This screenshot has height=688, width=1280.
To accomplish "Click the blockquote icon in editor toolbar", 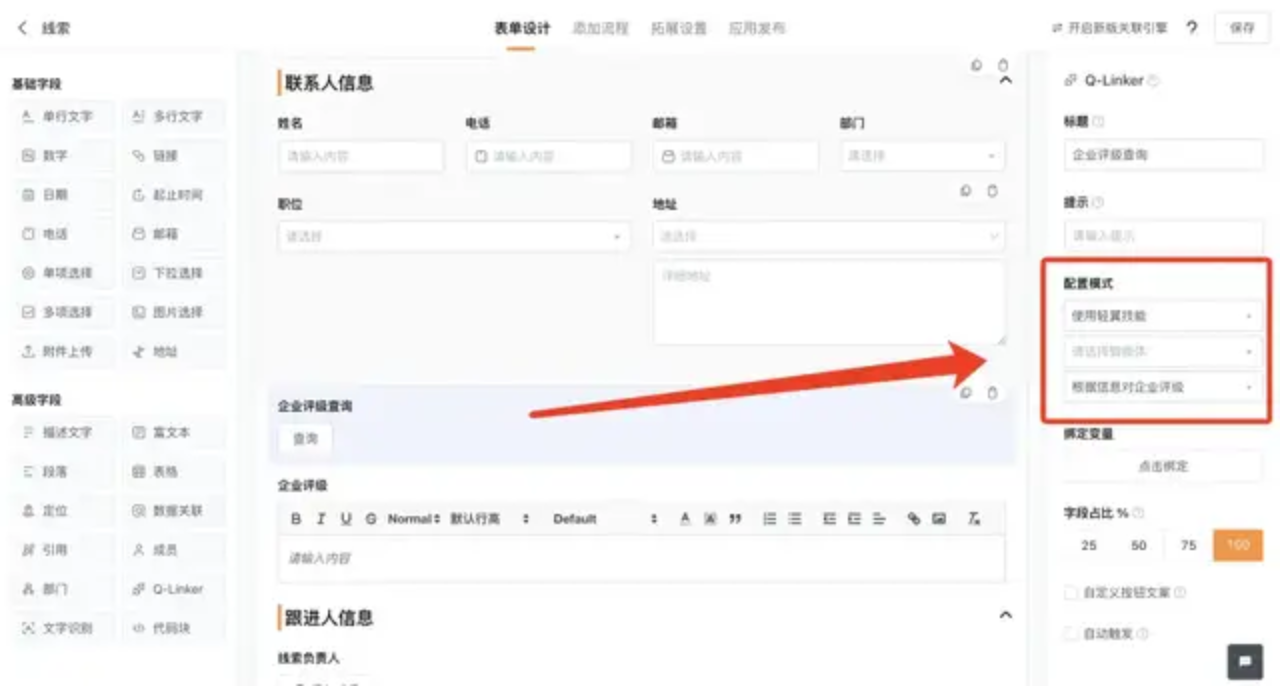I will tap(736, 519).
